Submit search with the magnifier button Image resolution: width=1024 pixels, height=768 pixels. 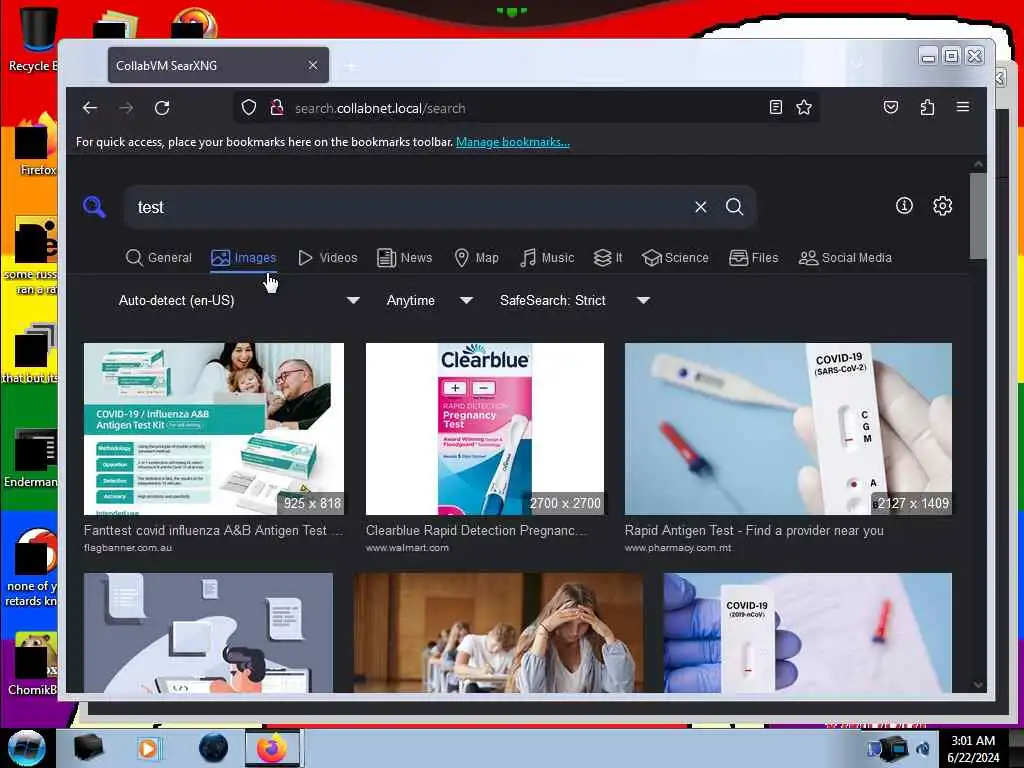pos(735,207)
